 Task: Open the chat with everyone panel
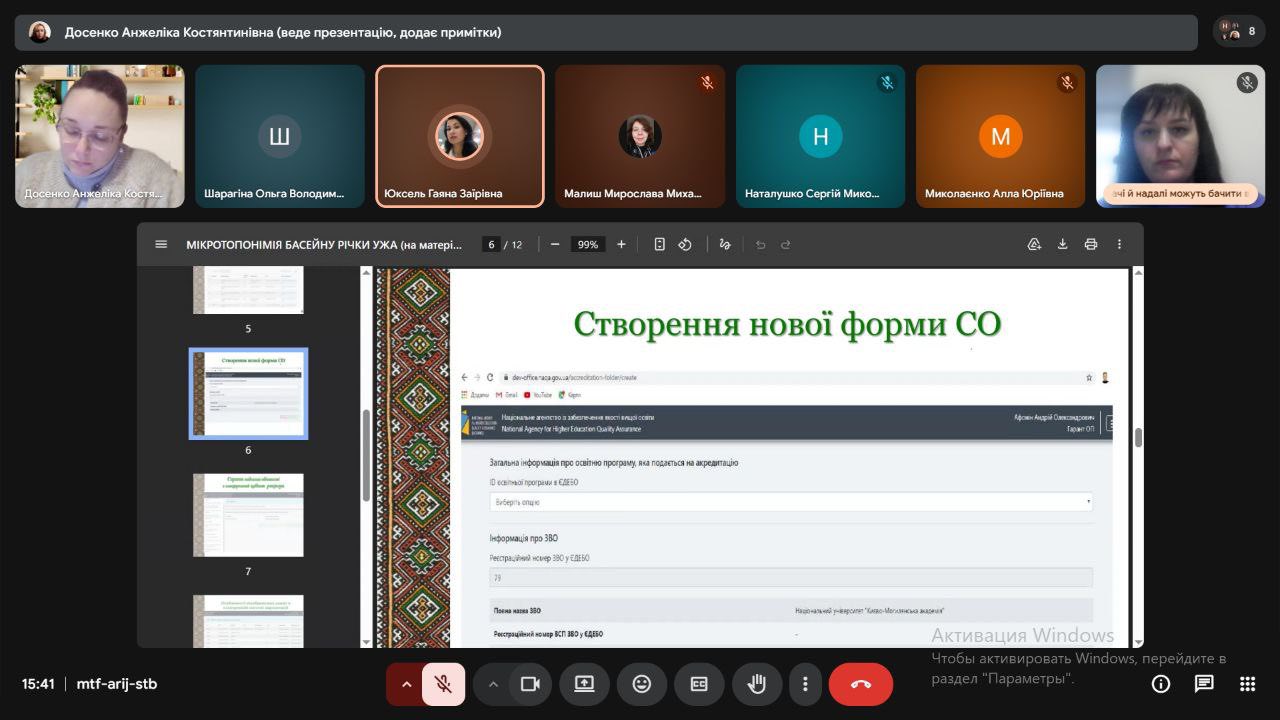[x=1204, y=684]
